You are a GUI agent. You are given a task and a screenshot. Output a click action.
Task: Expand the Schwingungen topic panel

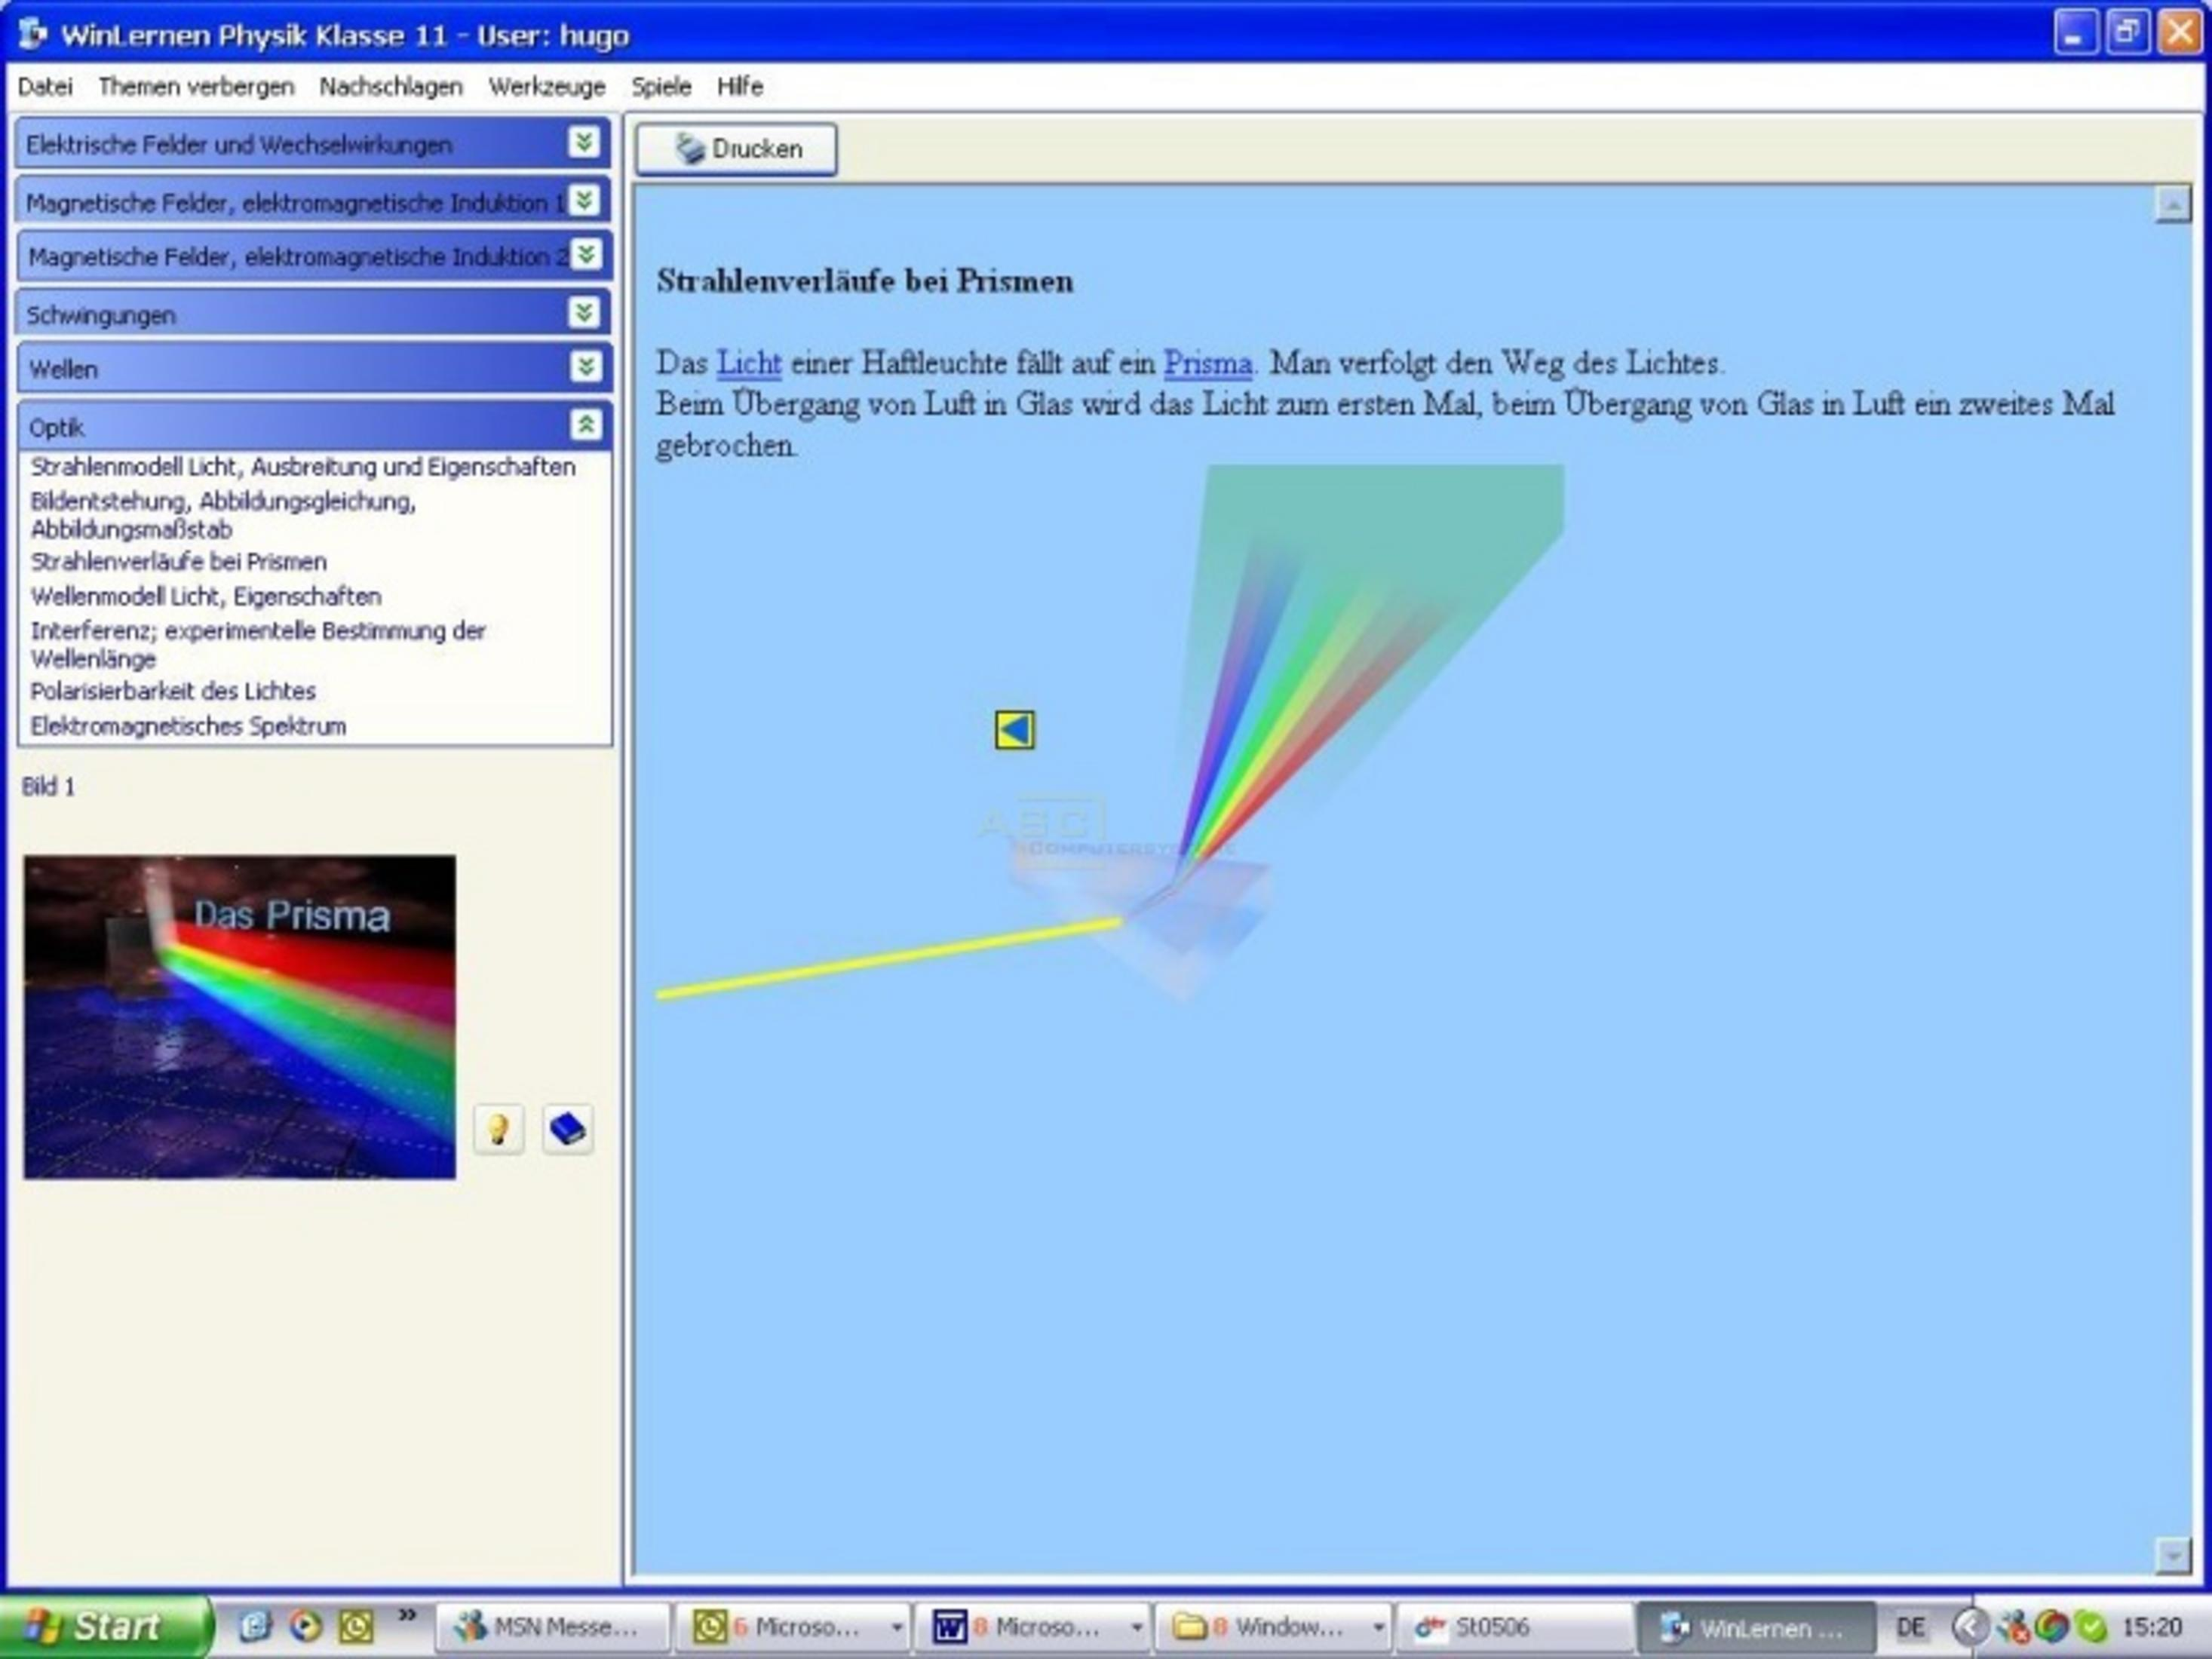click(x=584, y=314)
